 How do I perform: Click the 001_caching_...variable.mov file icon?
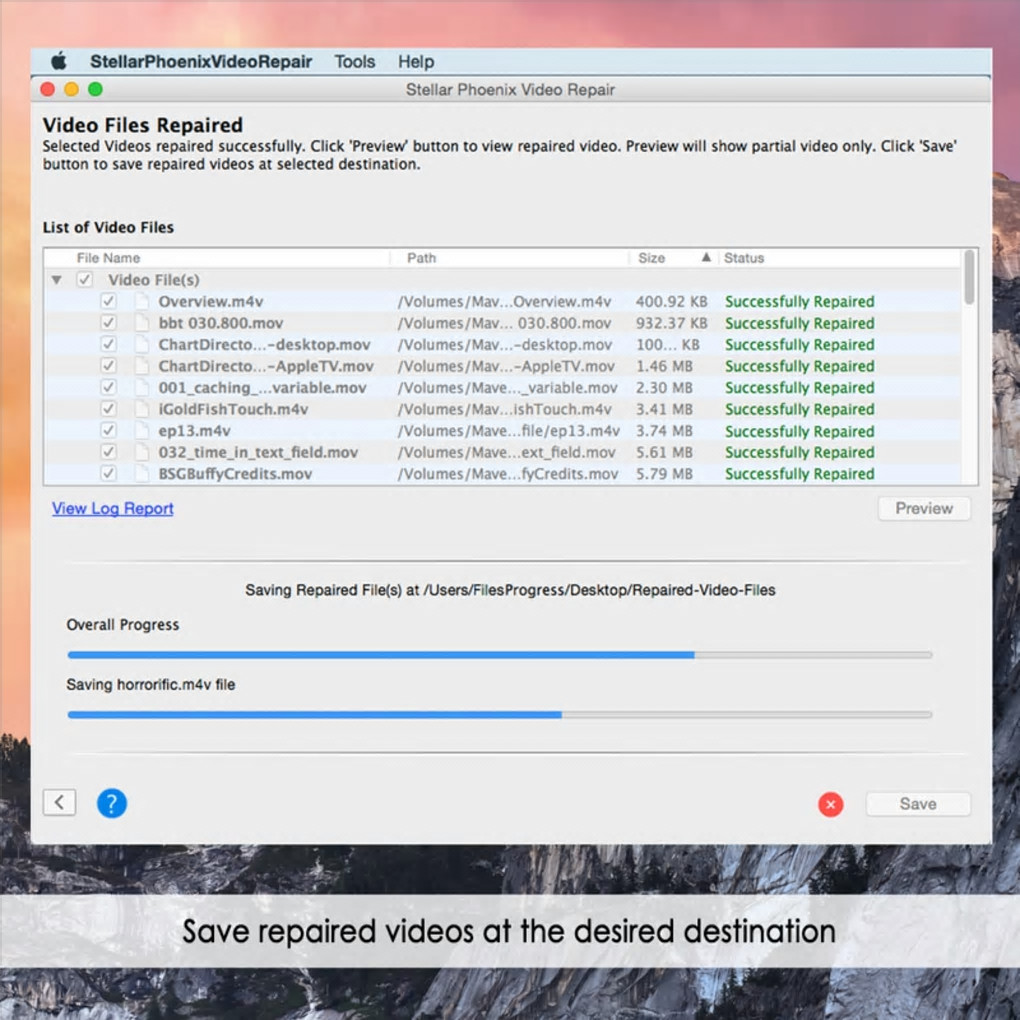click(x=142, y=387)
